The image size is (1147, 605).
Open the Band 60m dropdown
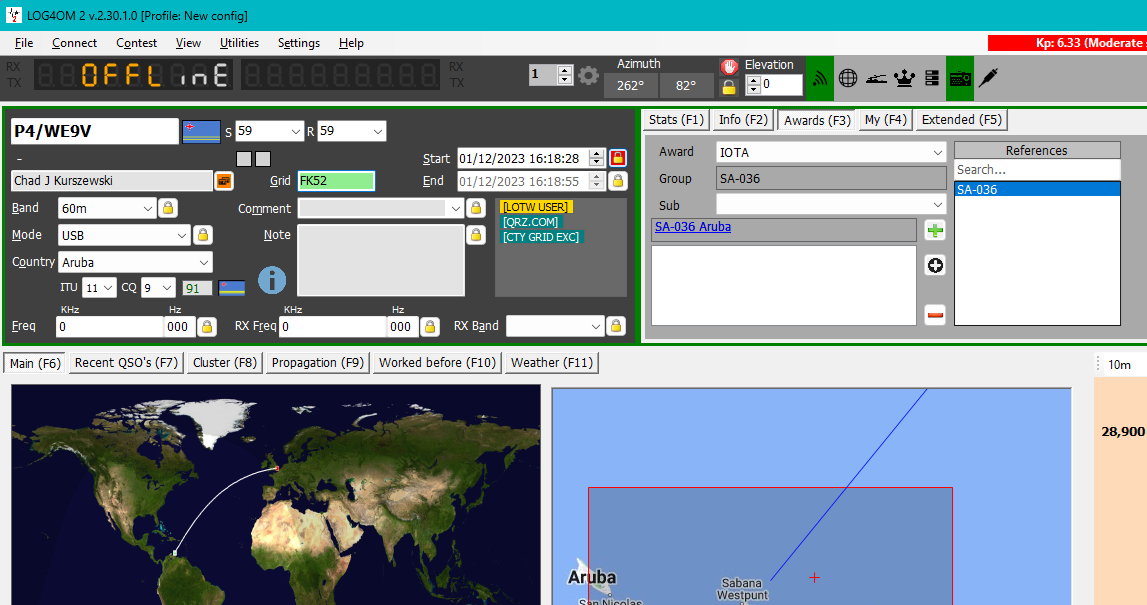(x=147, y=208)
